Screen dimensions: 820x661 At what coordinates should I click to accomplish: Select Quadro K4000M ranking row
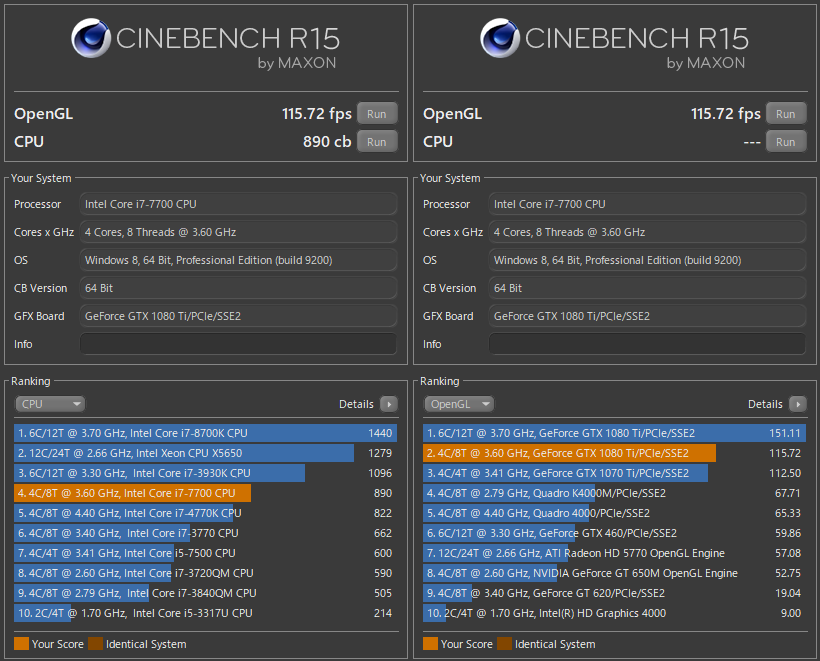614,493
